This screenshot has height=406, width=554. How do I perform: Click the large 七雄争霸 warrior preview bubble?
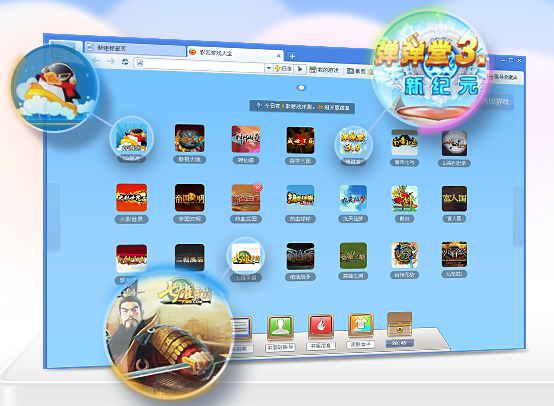click(169, 335)
